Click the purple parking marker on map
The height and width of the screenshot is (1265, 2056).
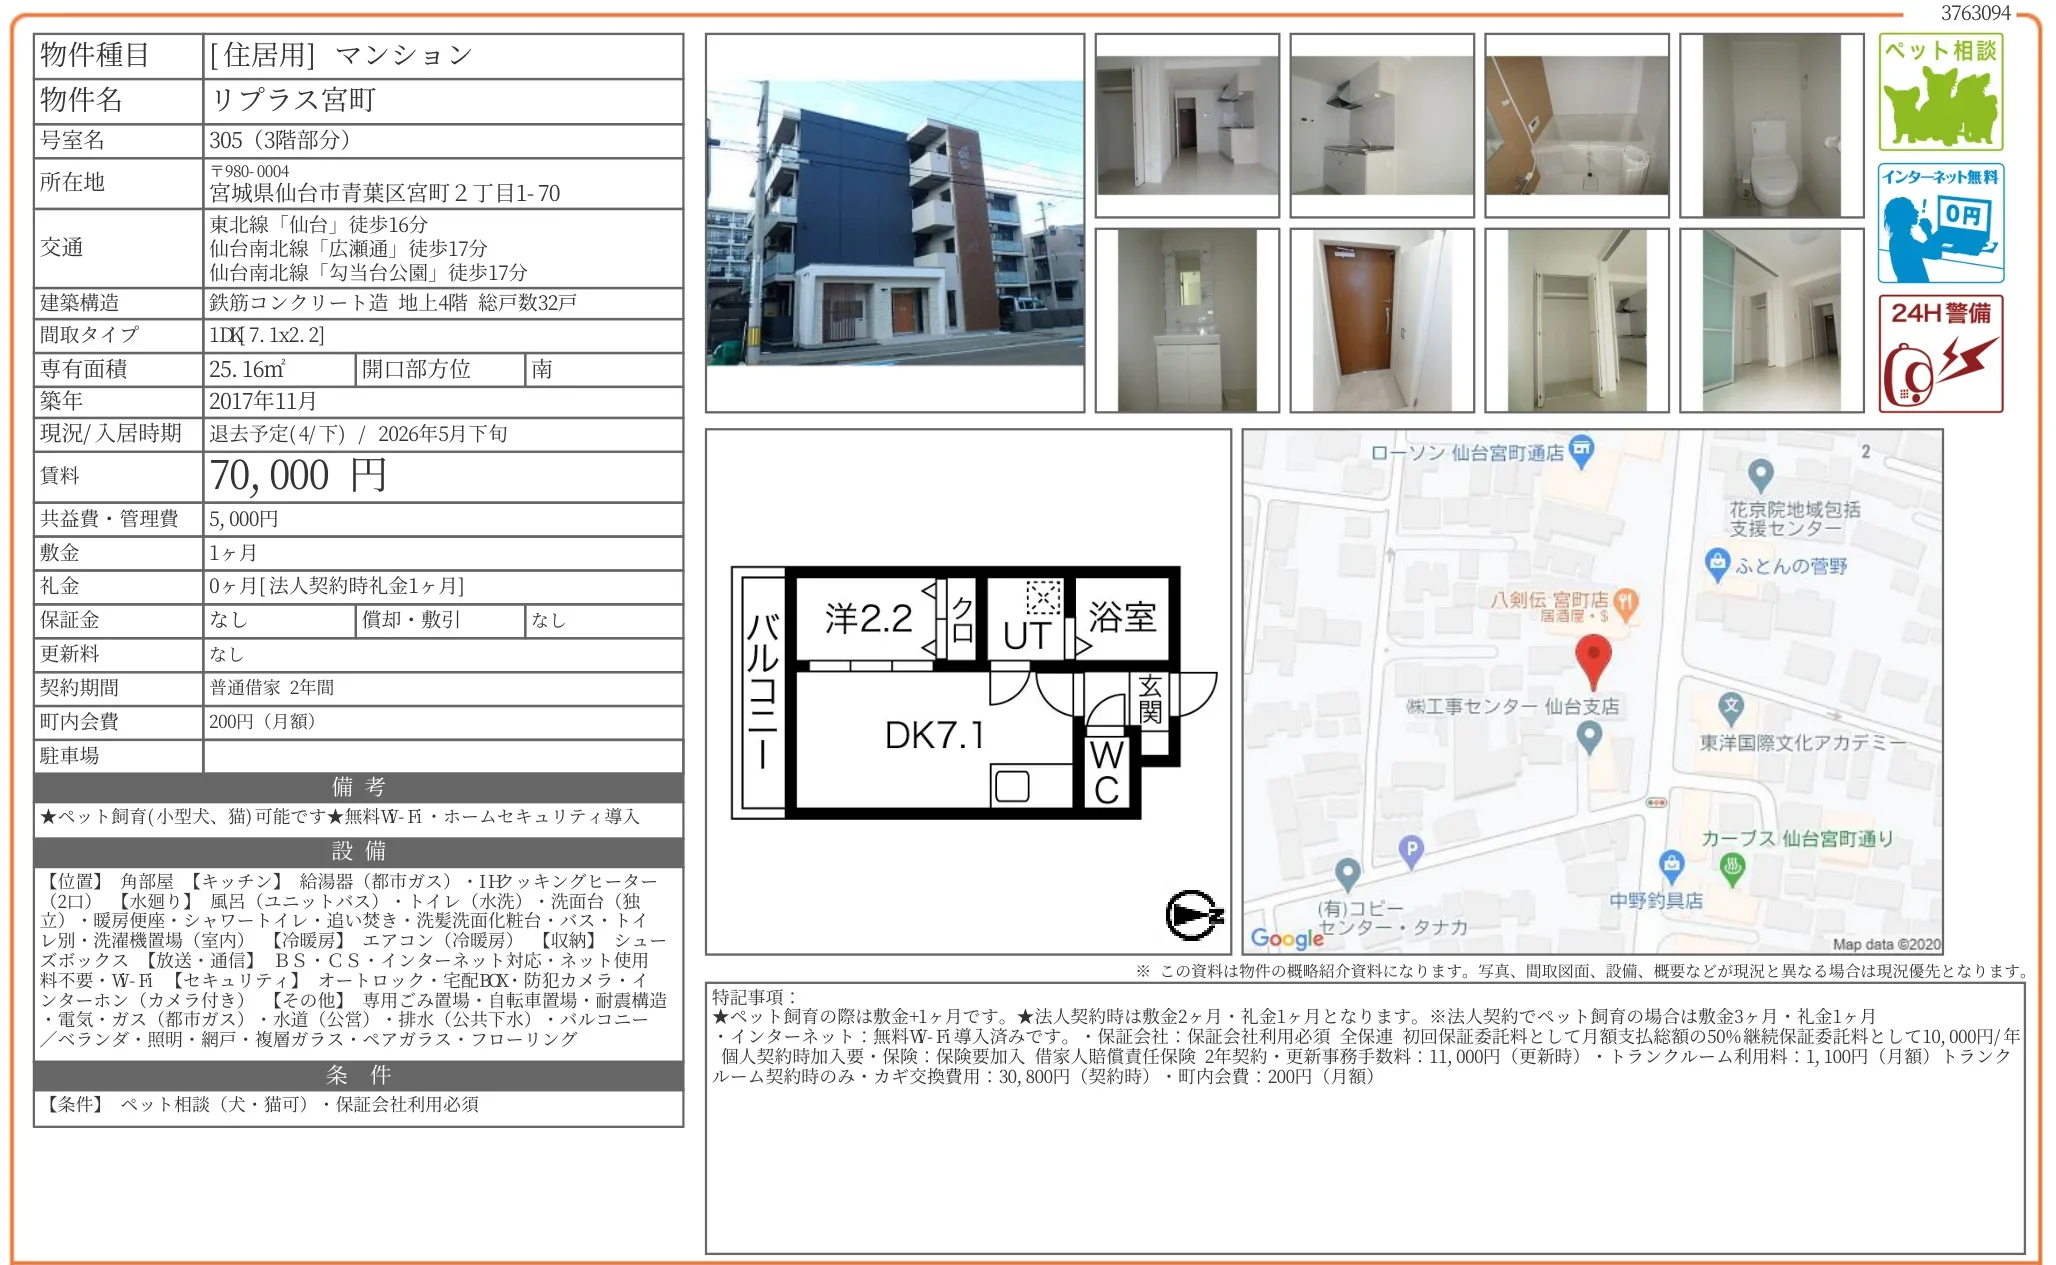[1410, 850]
